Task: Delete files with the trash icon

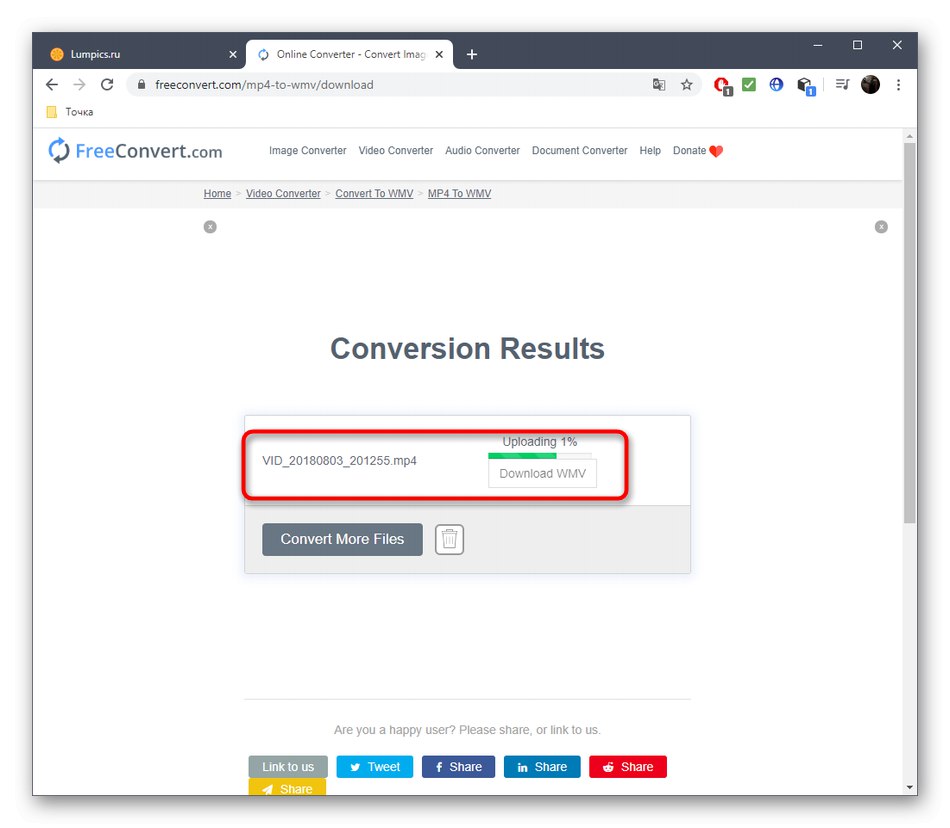Action: pos(450,540)
